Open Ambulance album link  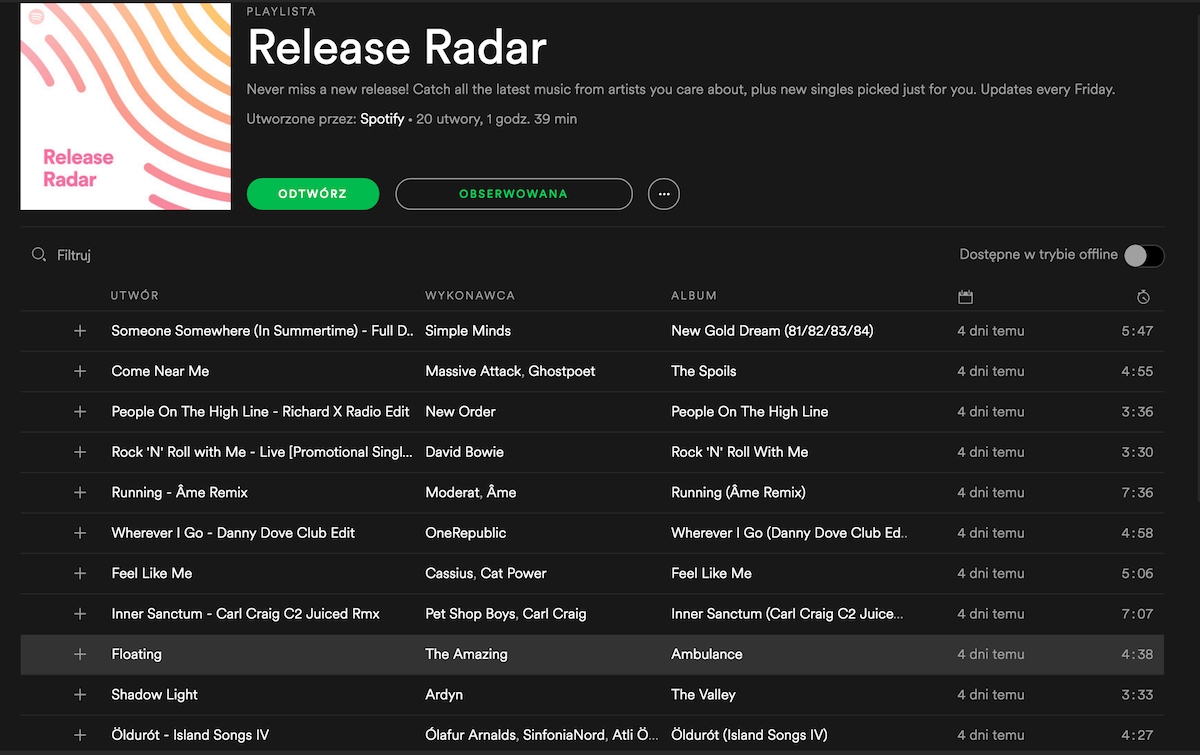(x=707, y=654)
